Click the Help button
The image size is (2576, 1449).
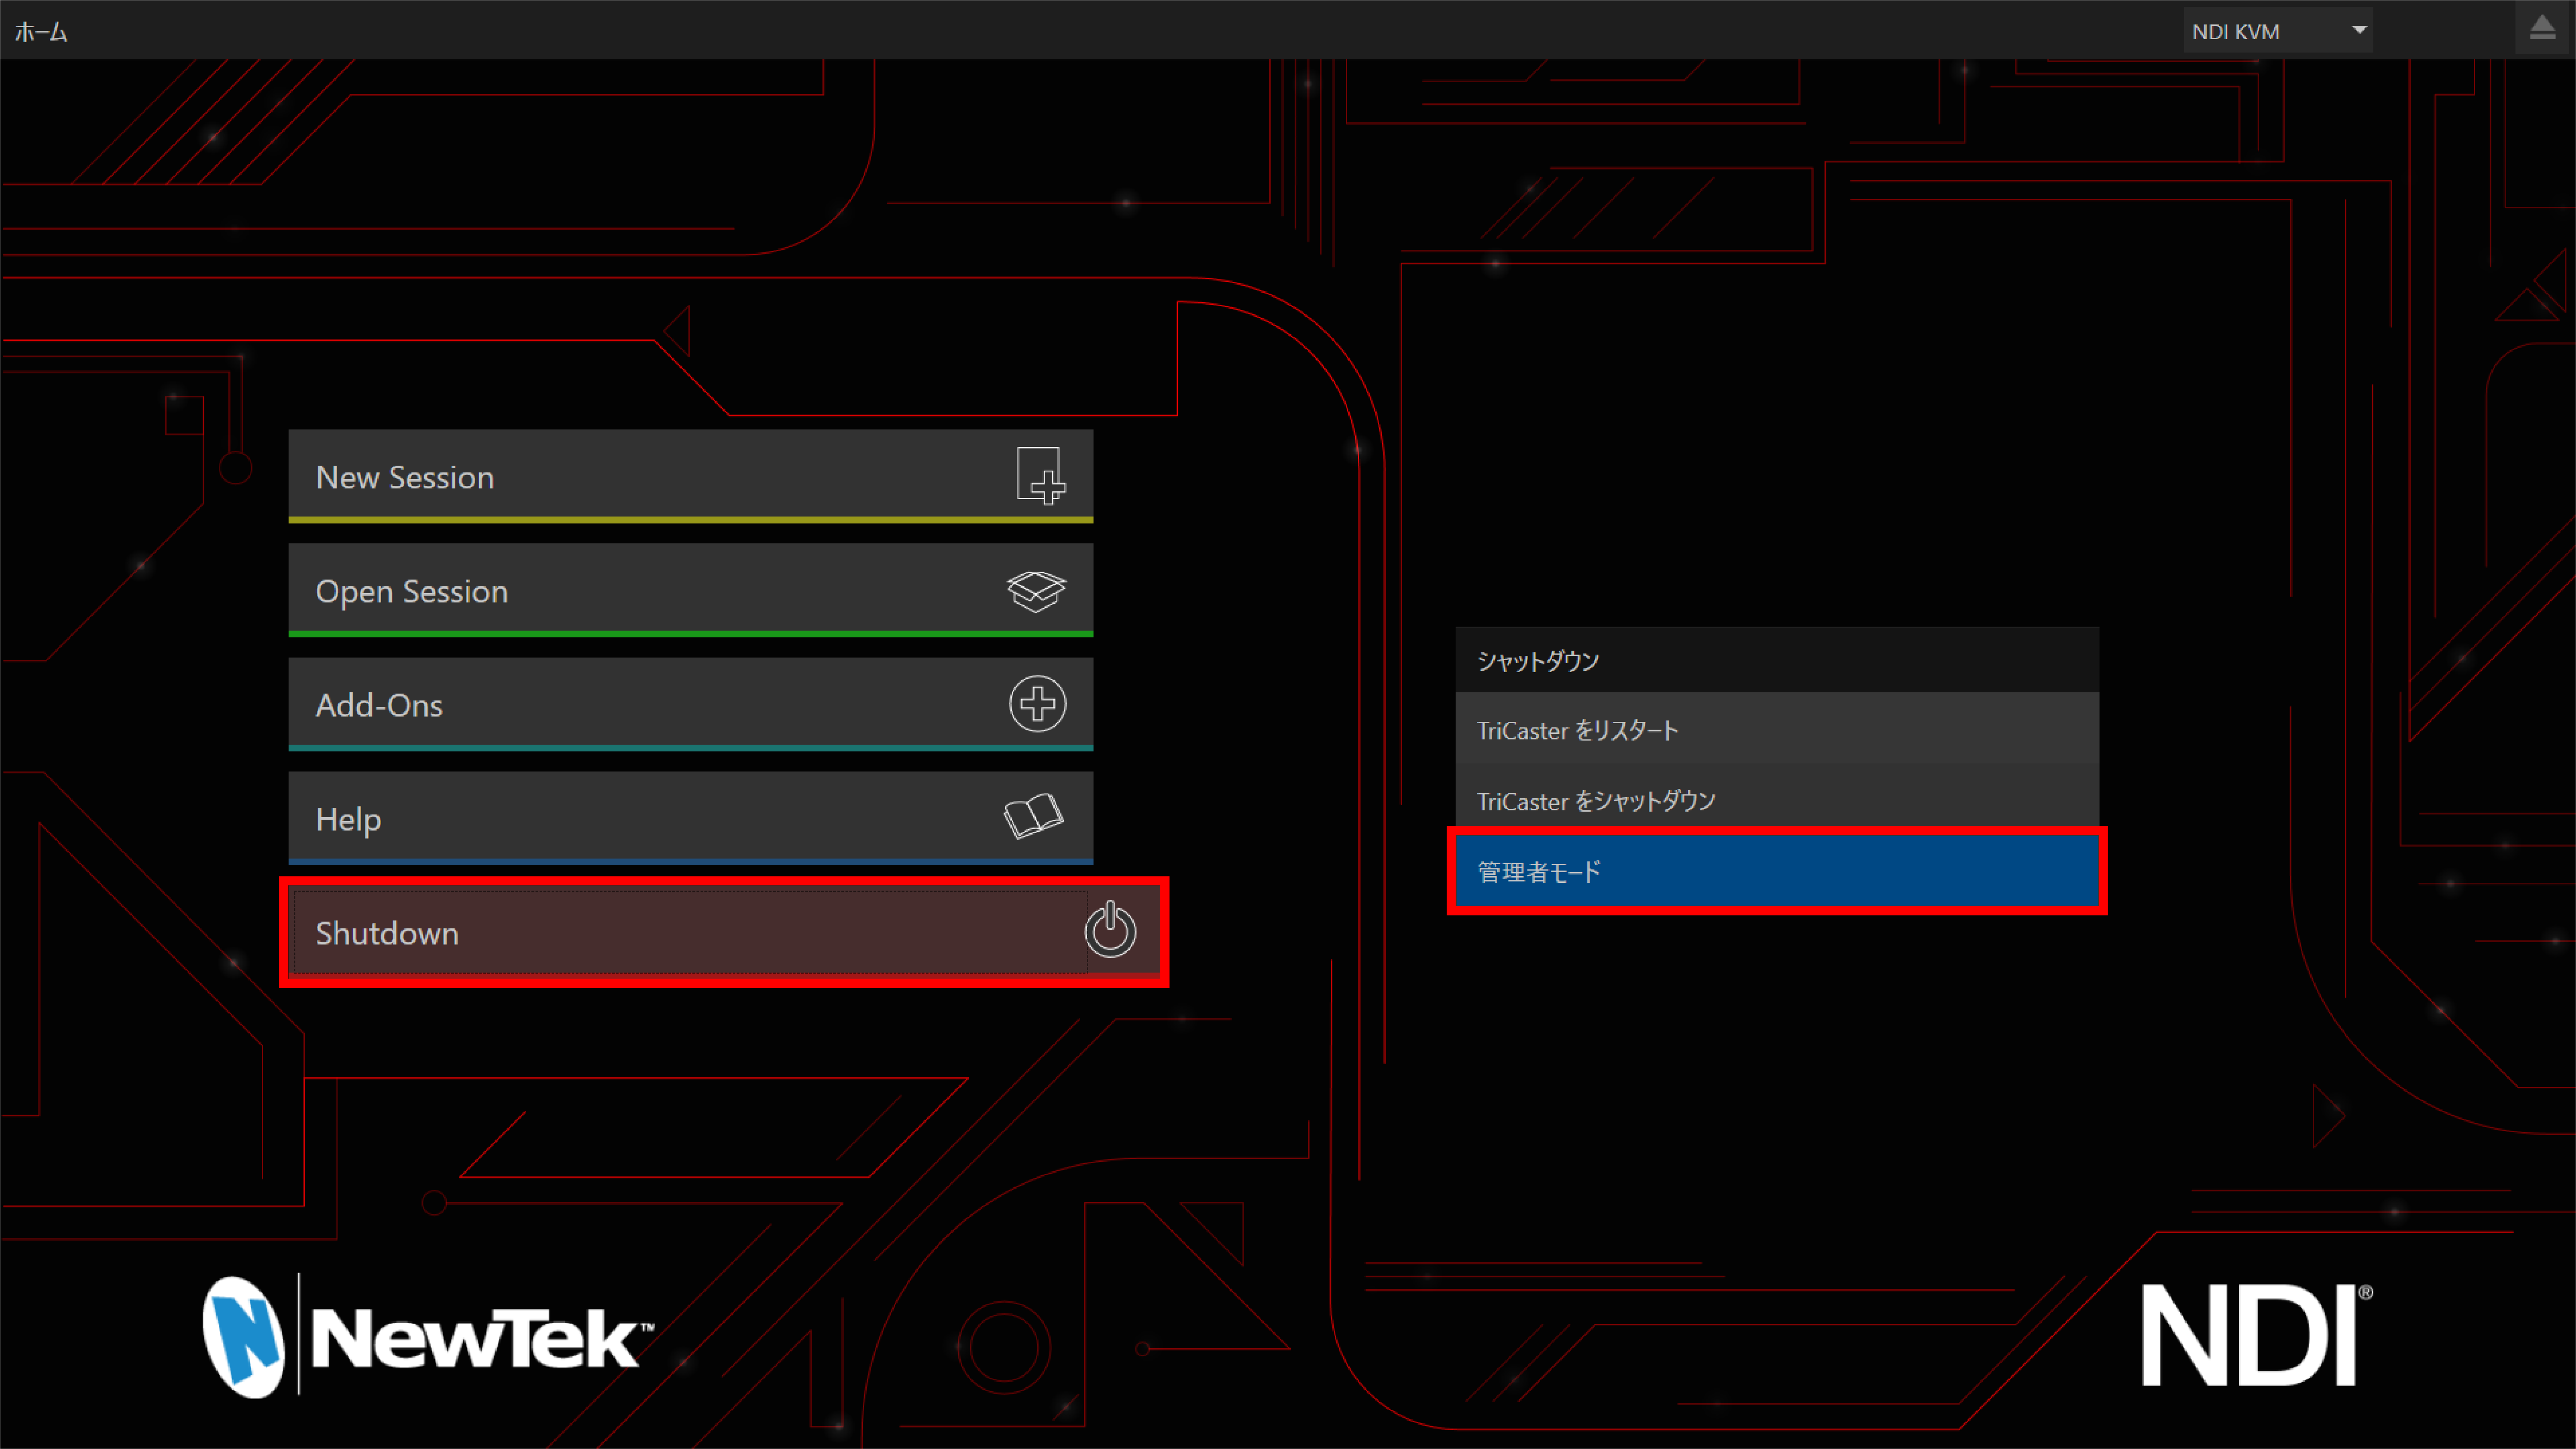pyautogui.click(x=690, y=817)
